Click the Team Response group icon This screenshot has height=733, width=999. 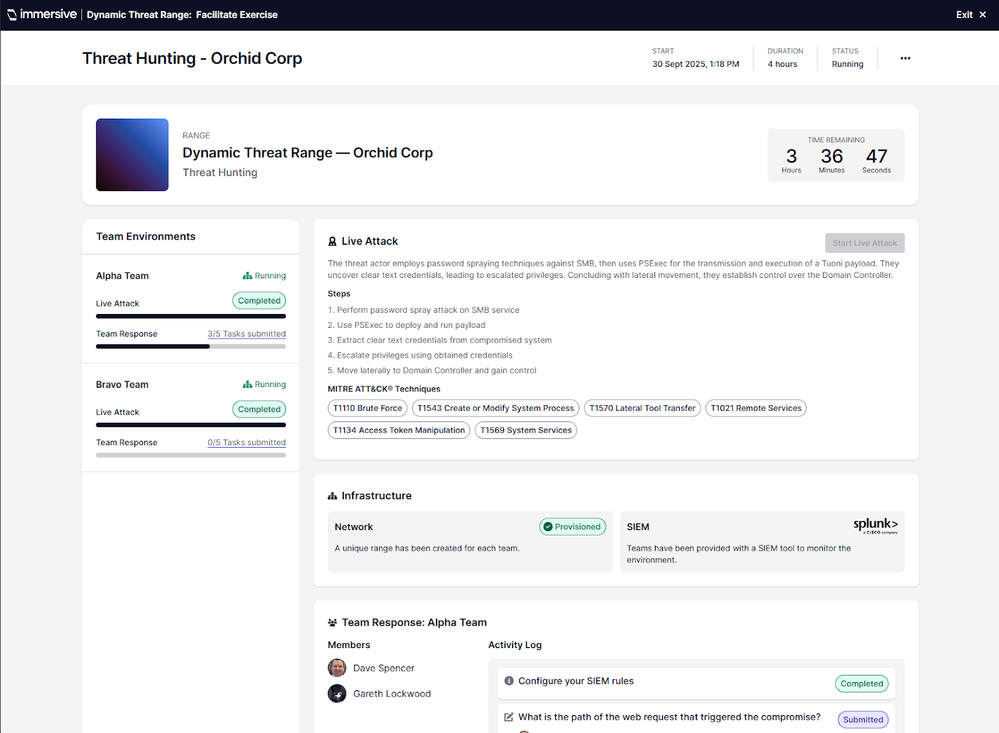tap(332, 623)
